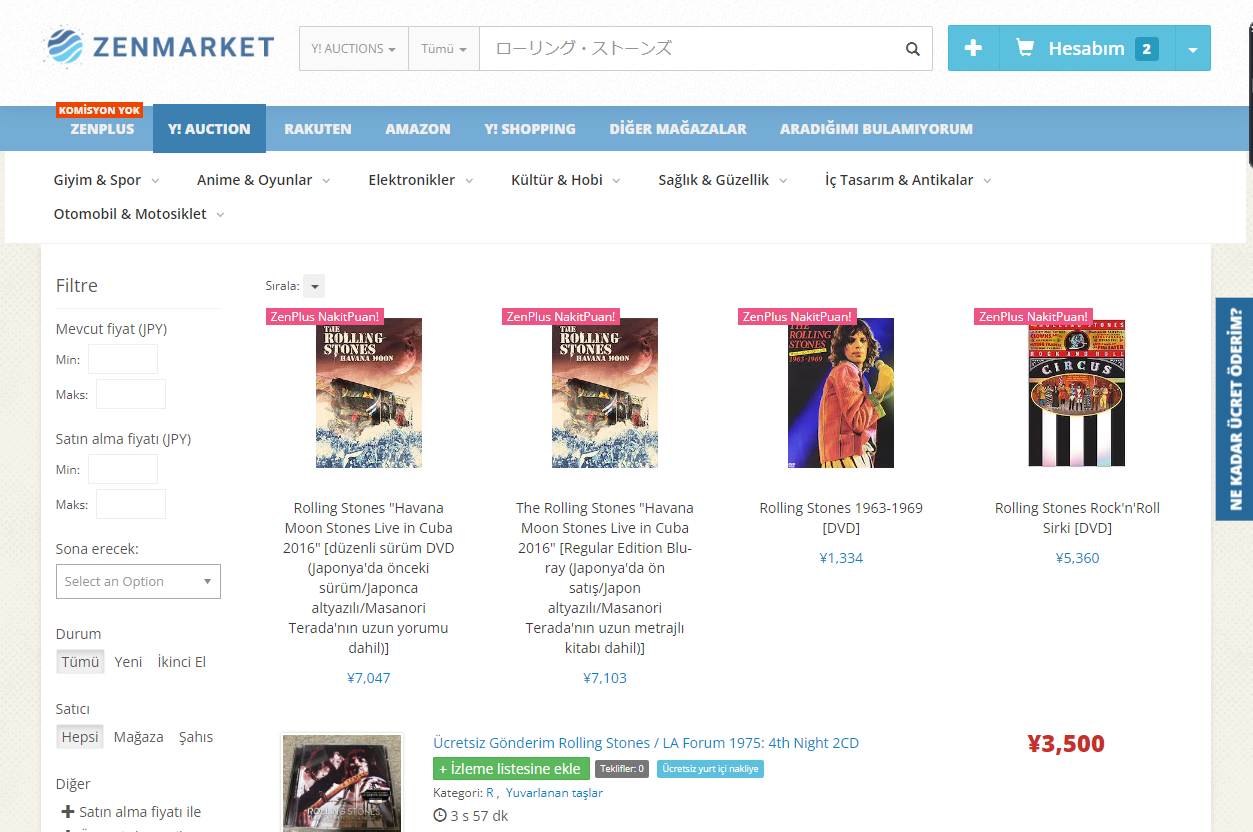Click Mevcut fiyat Min input
The height and width of the screenshot is (832, 1253).
(123, 359)
